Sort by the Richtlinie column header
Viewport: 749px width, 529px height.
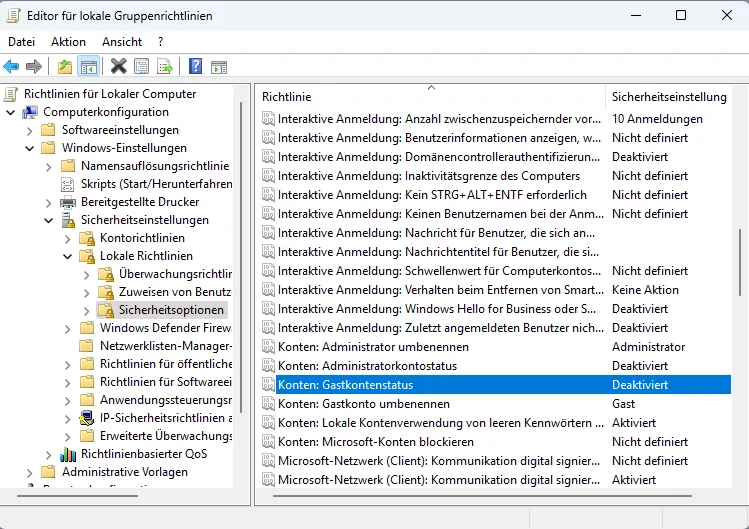tap(431, 97)
